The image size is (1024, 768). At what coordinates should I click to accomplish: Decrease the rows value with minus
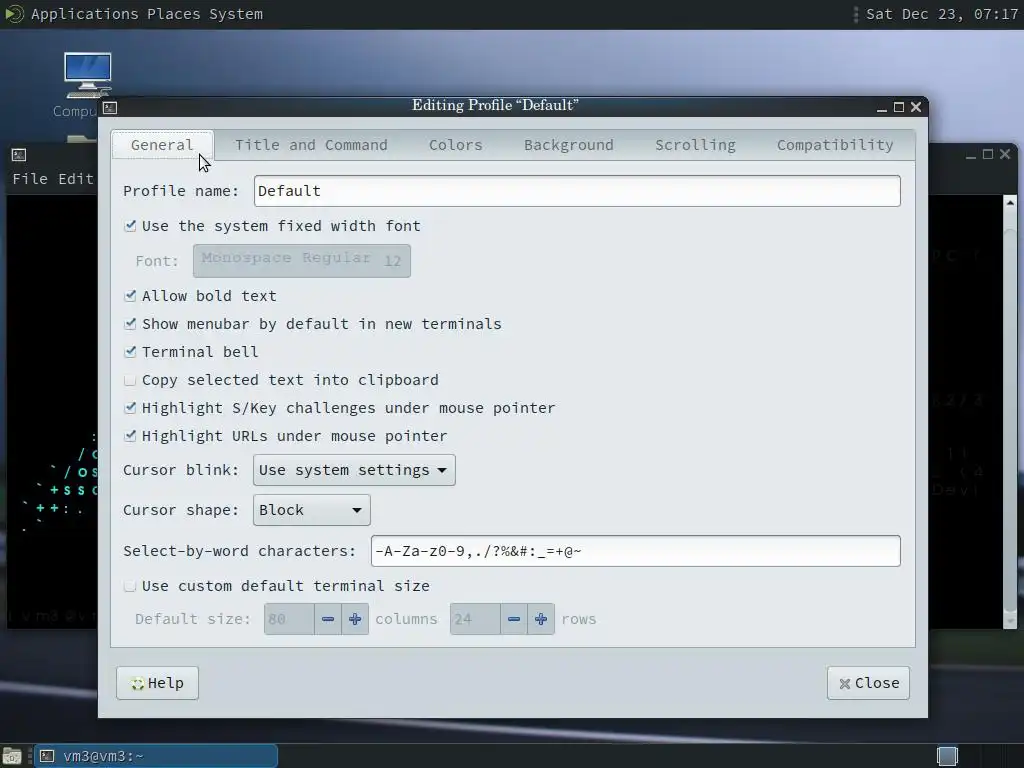pos(514,619)
